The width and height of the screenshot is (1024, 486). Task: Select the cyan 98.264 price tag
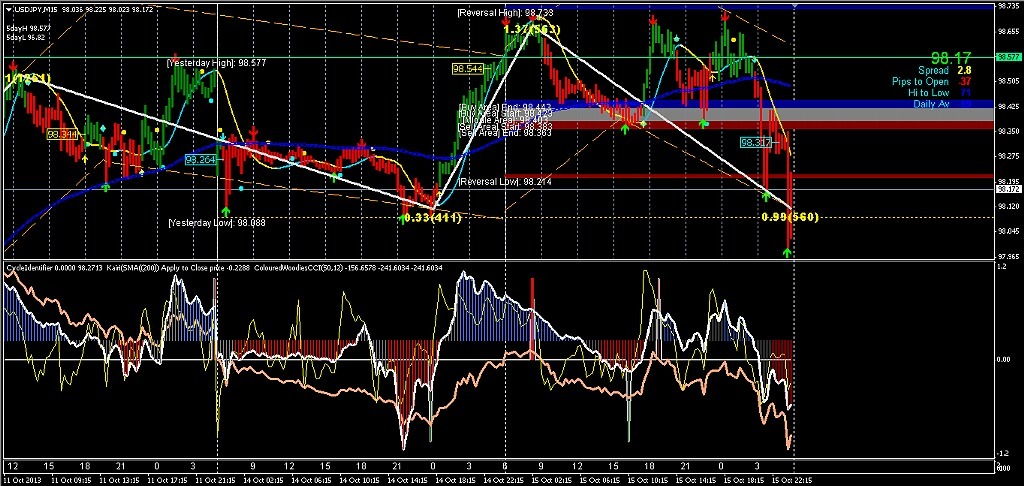click(200, 159)
